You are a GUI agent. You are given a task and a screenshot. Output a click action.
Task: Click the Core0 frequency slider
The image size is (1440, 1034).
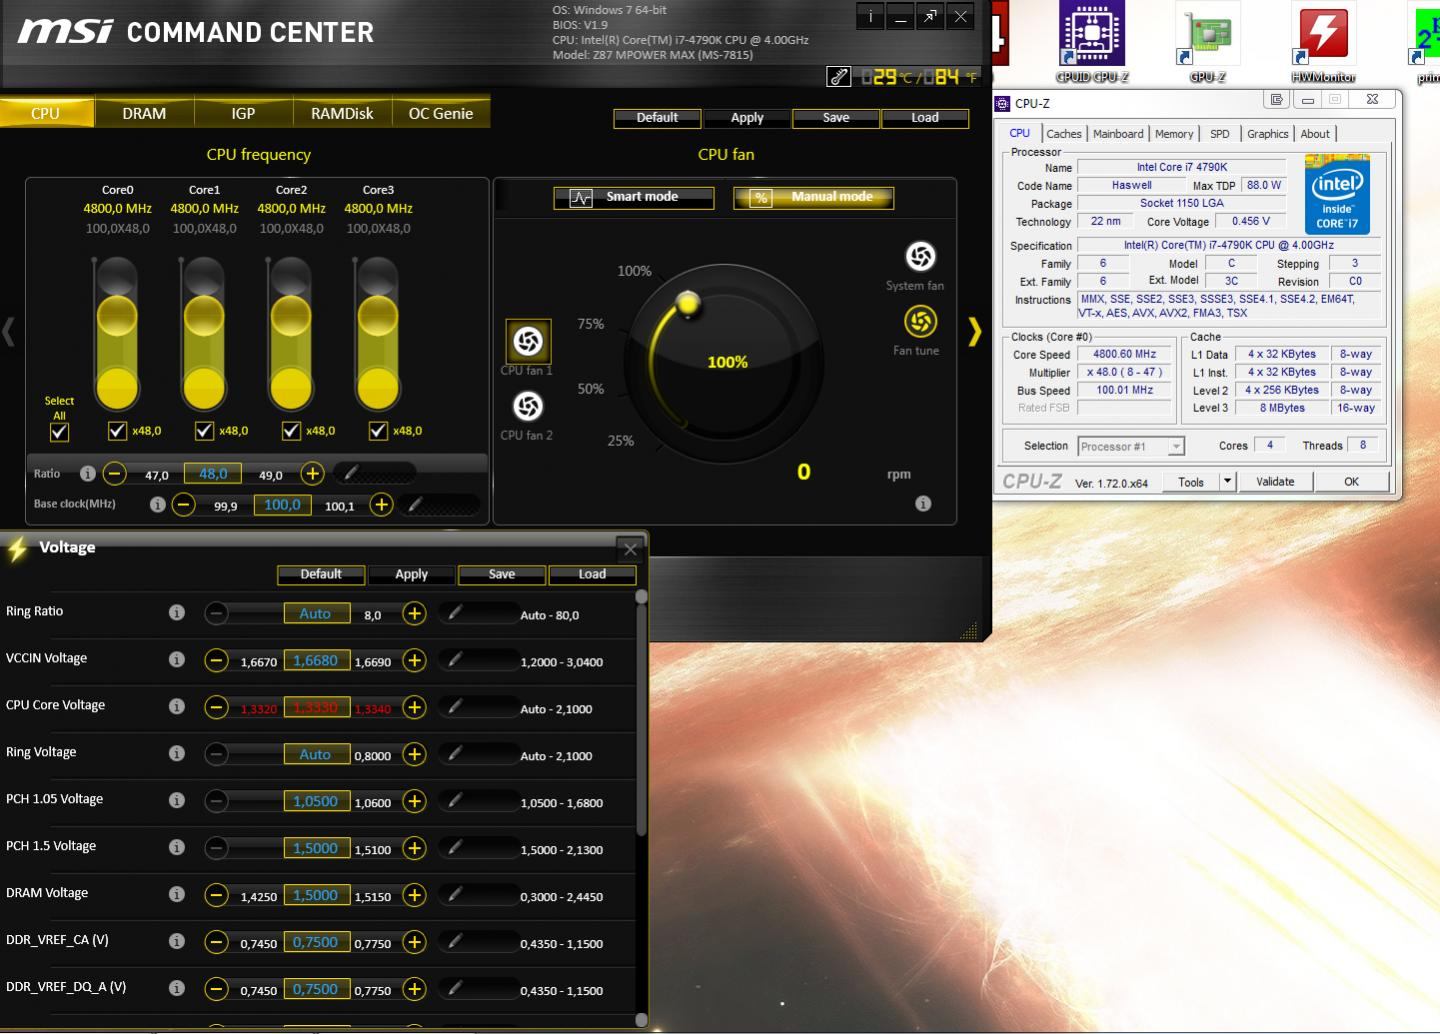coord(117,333)
